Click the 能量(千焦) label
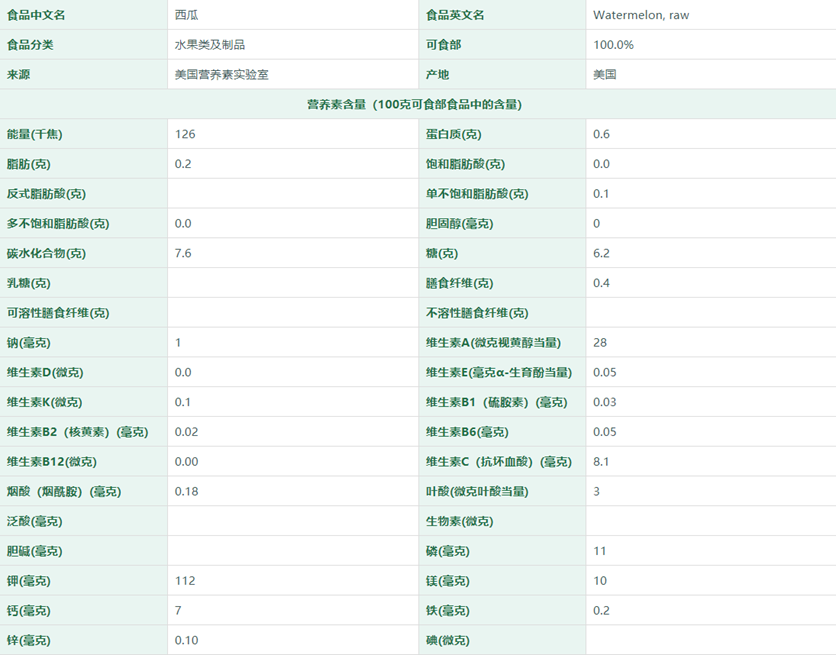Image resolution: width=836 pixels, height=655 pixels. coord(35,134)
